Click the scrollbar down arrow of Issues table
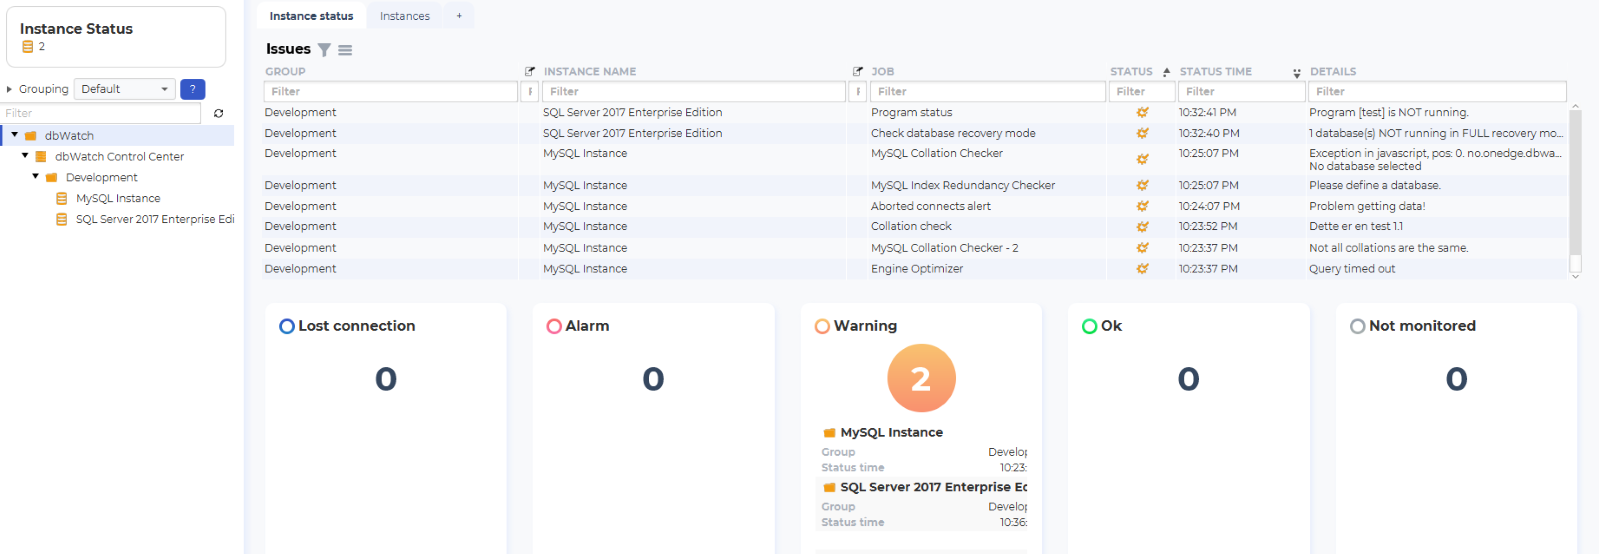Viewport: 1600px width, 554px height. (x=1575, y=277)
